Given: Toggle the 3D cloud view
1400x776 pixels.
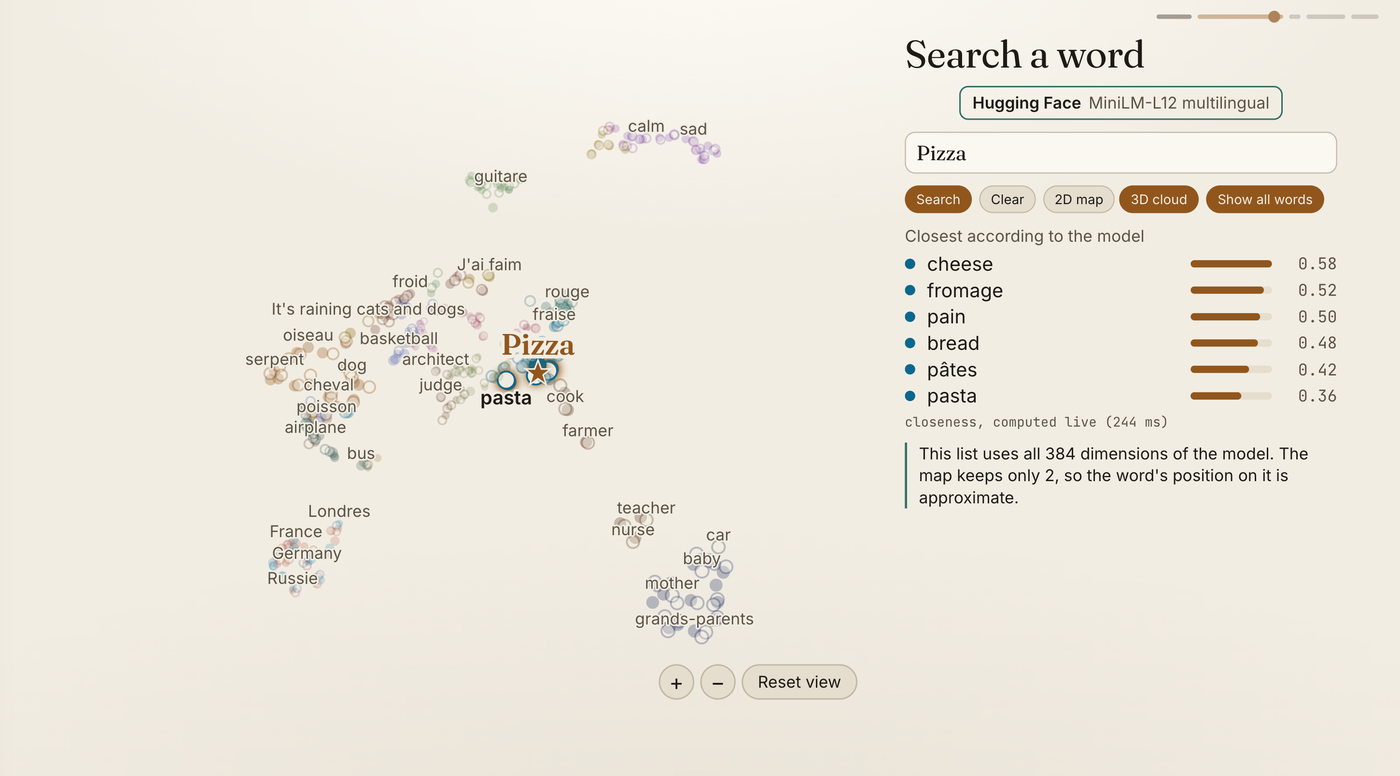Looking at the screenshot, I should pyautogui.click(x=1159, y=199).
